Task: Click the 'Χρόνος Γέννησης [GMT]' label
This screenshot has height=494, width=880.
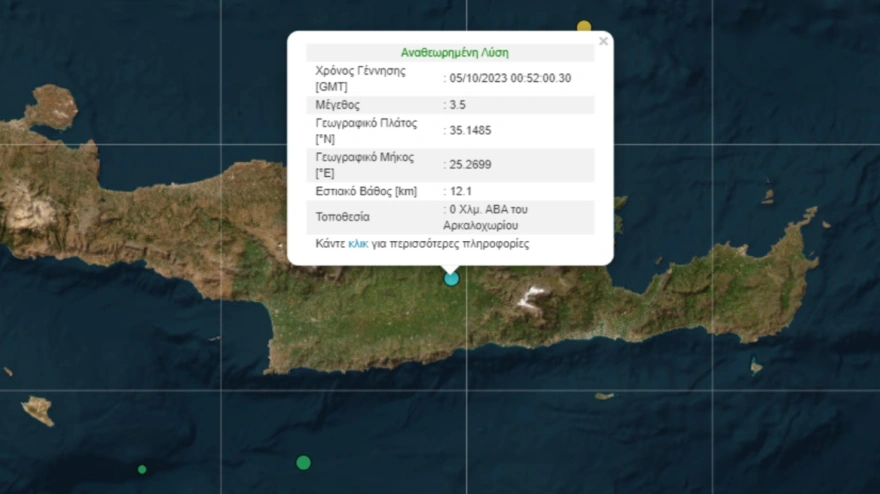Action: click(361, 79)
